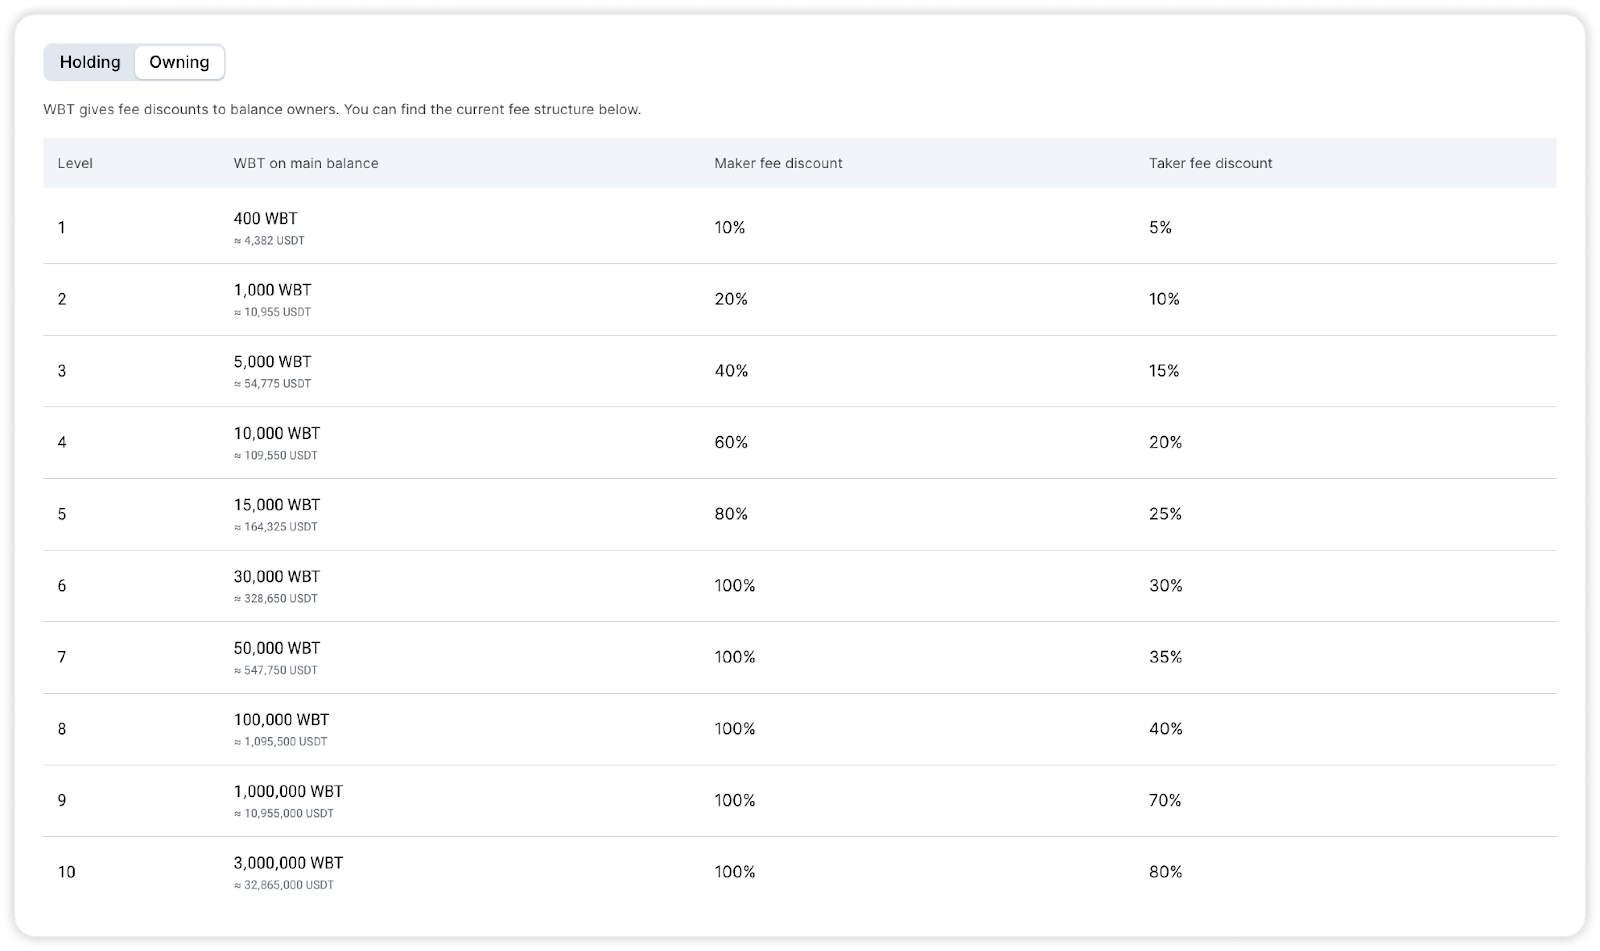Click the 50,000 WBT balance entry
Viewport: 1600px width, 951px height.
[277, 648]
